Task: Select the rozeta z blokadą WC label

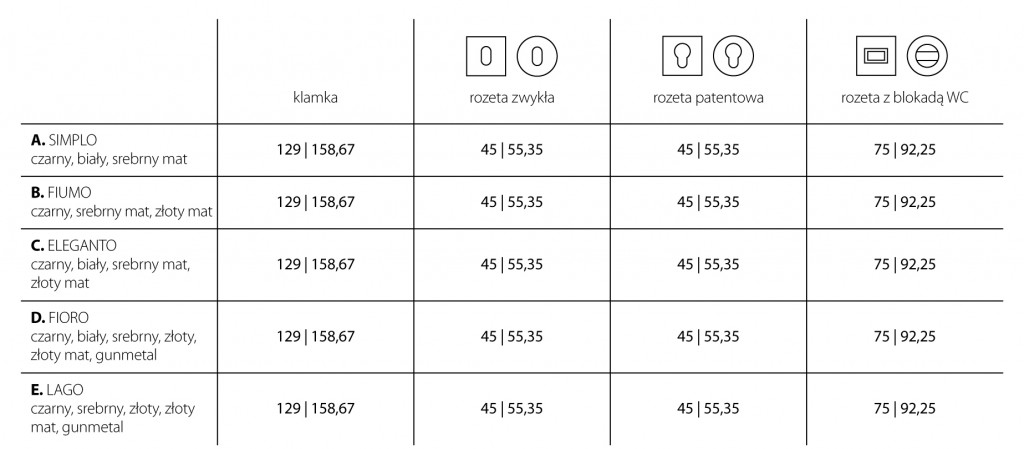Action: [x=904, y=99]
